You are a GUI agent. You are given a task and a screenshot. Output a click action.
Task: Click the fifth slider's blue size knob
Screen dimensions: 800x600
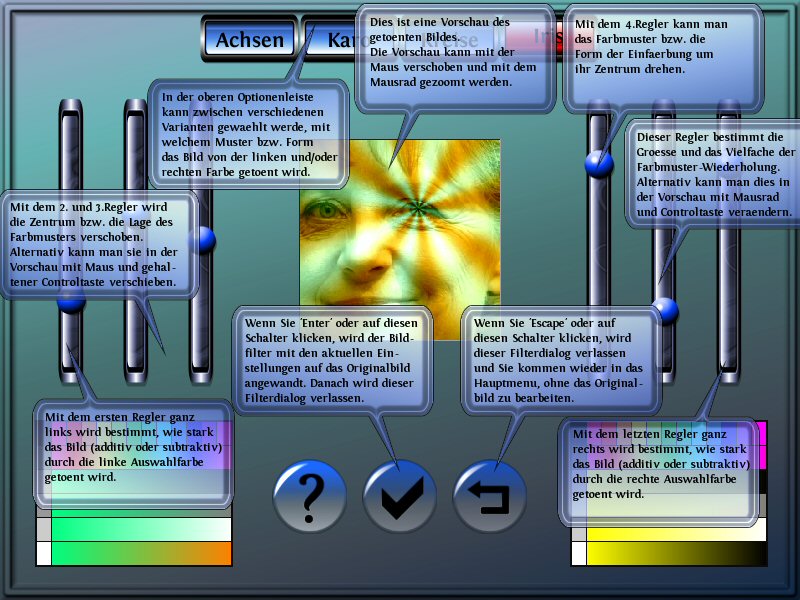[665, 311]
